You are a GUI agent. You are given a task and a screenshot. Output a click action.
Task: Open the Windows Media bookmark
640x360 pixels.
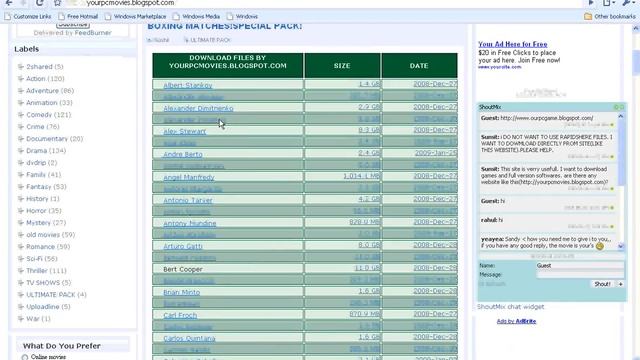[196, 17]
